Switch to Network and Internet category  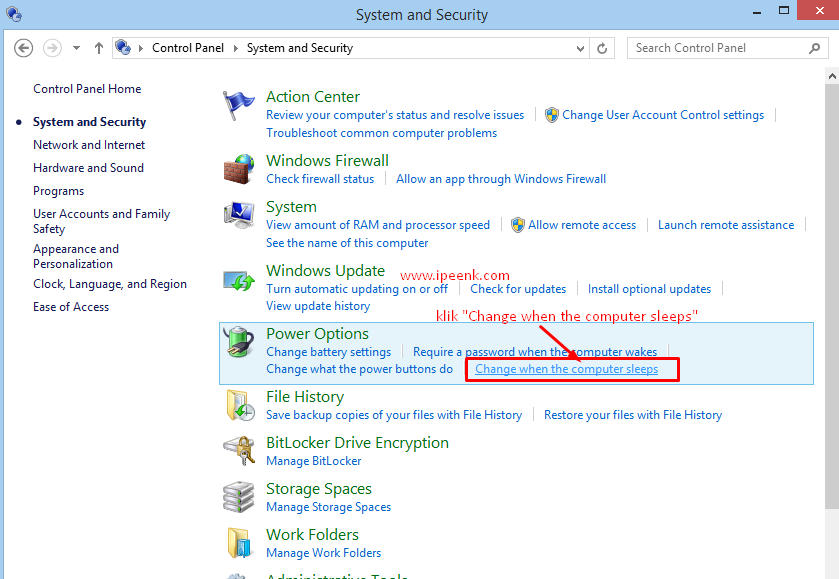[x=88, y=144]
